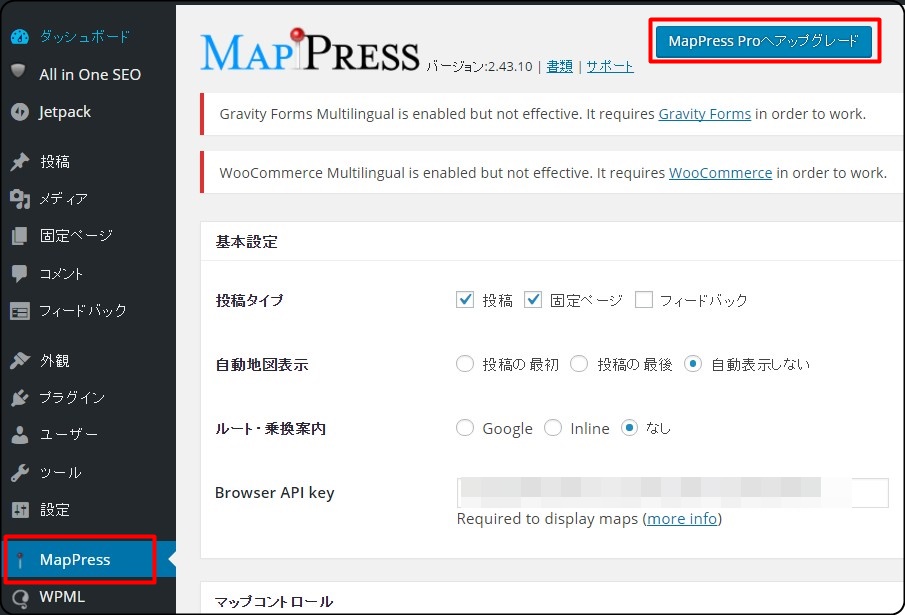Click the プラグイン plug icon
Viewport: 905px width, 615px height.
[20, 398]
